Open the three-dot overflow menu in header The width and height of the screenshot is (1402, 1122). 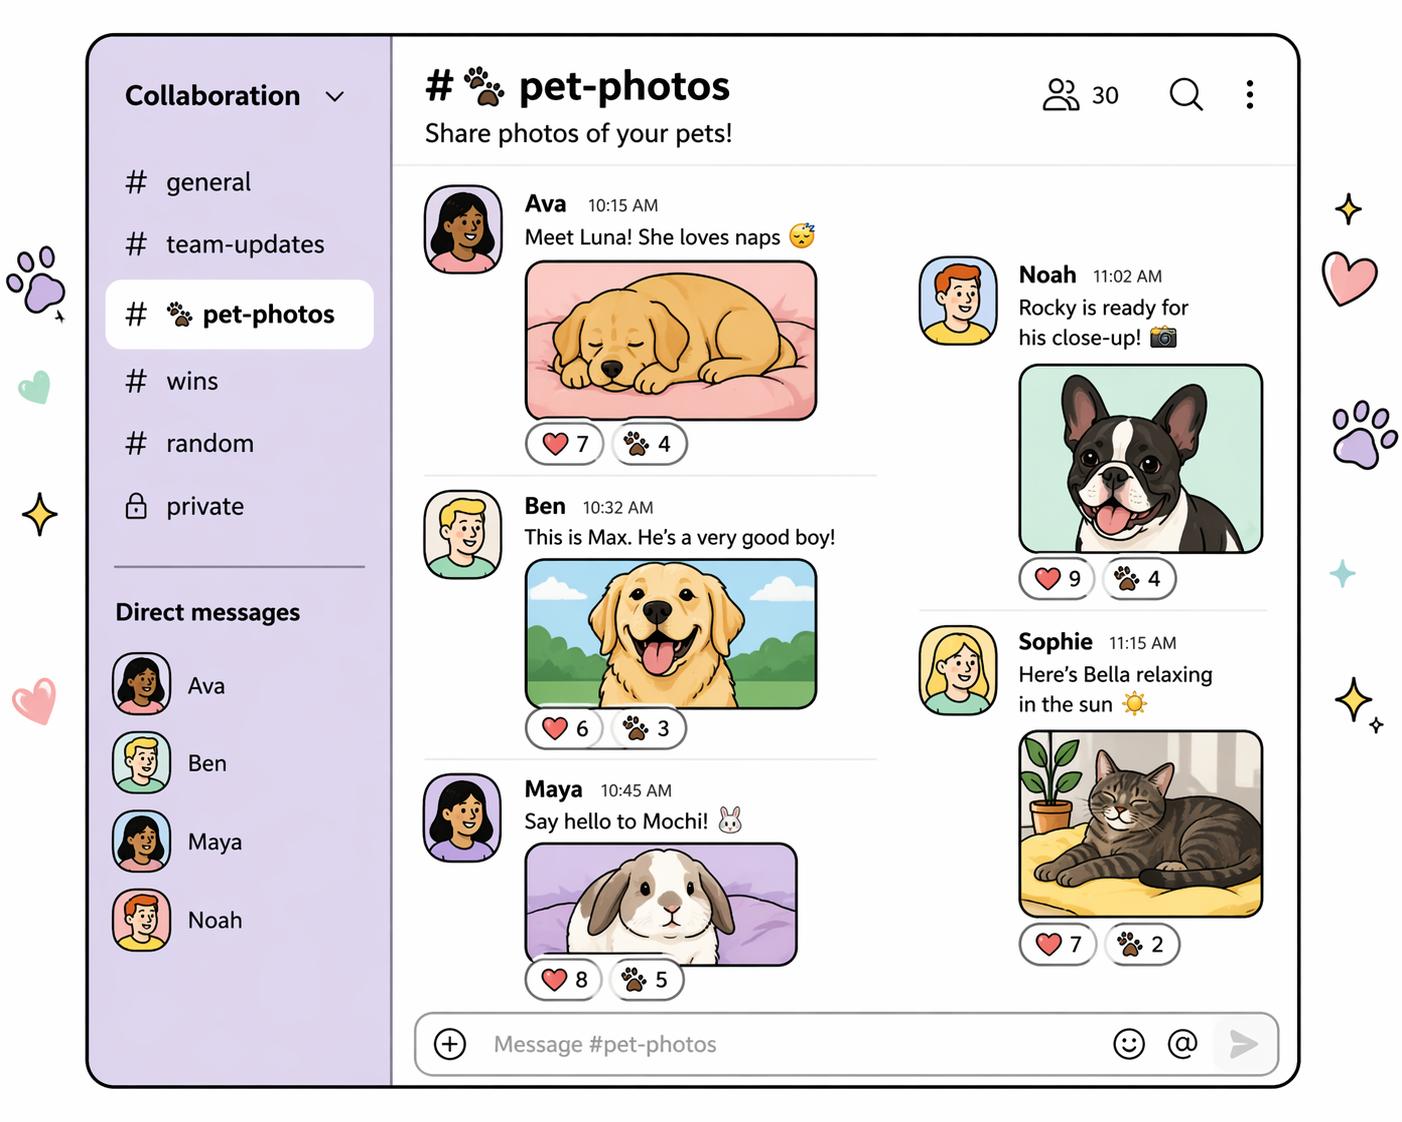click(1249, 95)
